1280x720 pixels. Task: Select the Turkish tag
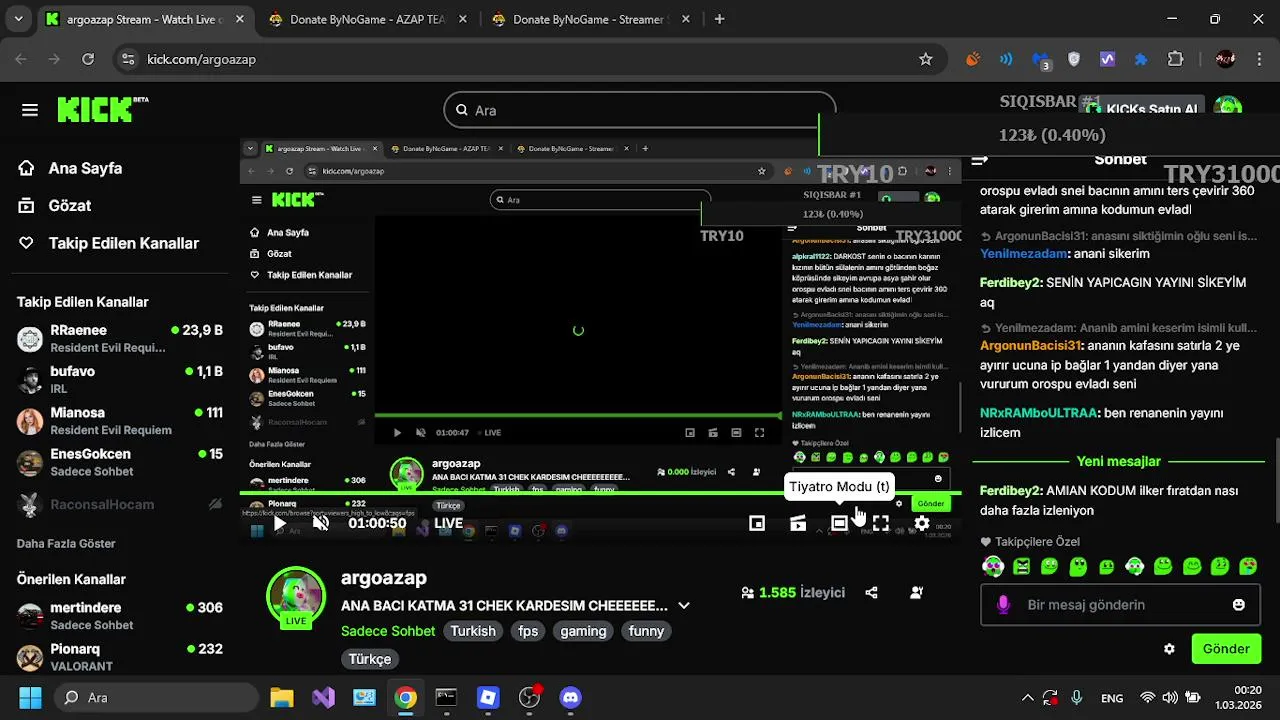tap(473, 631)
